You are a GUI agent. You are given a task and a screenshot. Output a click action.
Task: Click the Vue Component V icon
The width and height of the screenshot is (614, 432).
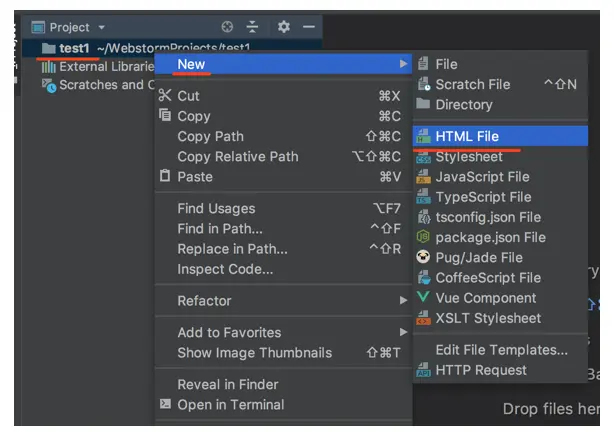point(423,297)
